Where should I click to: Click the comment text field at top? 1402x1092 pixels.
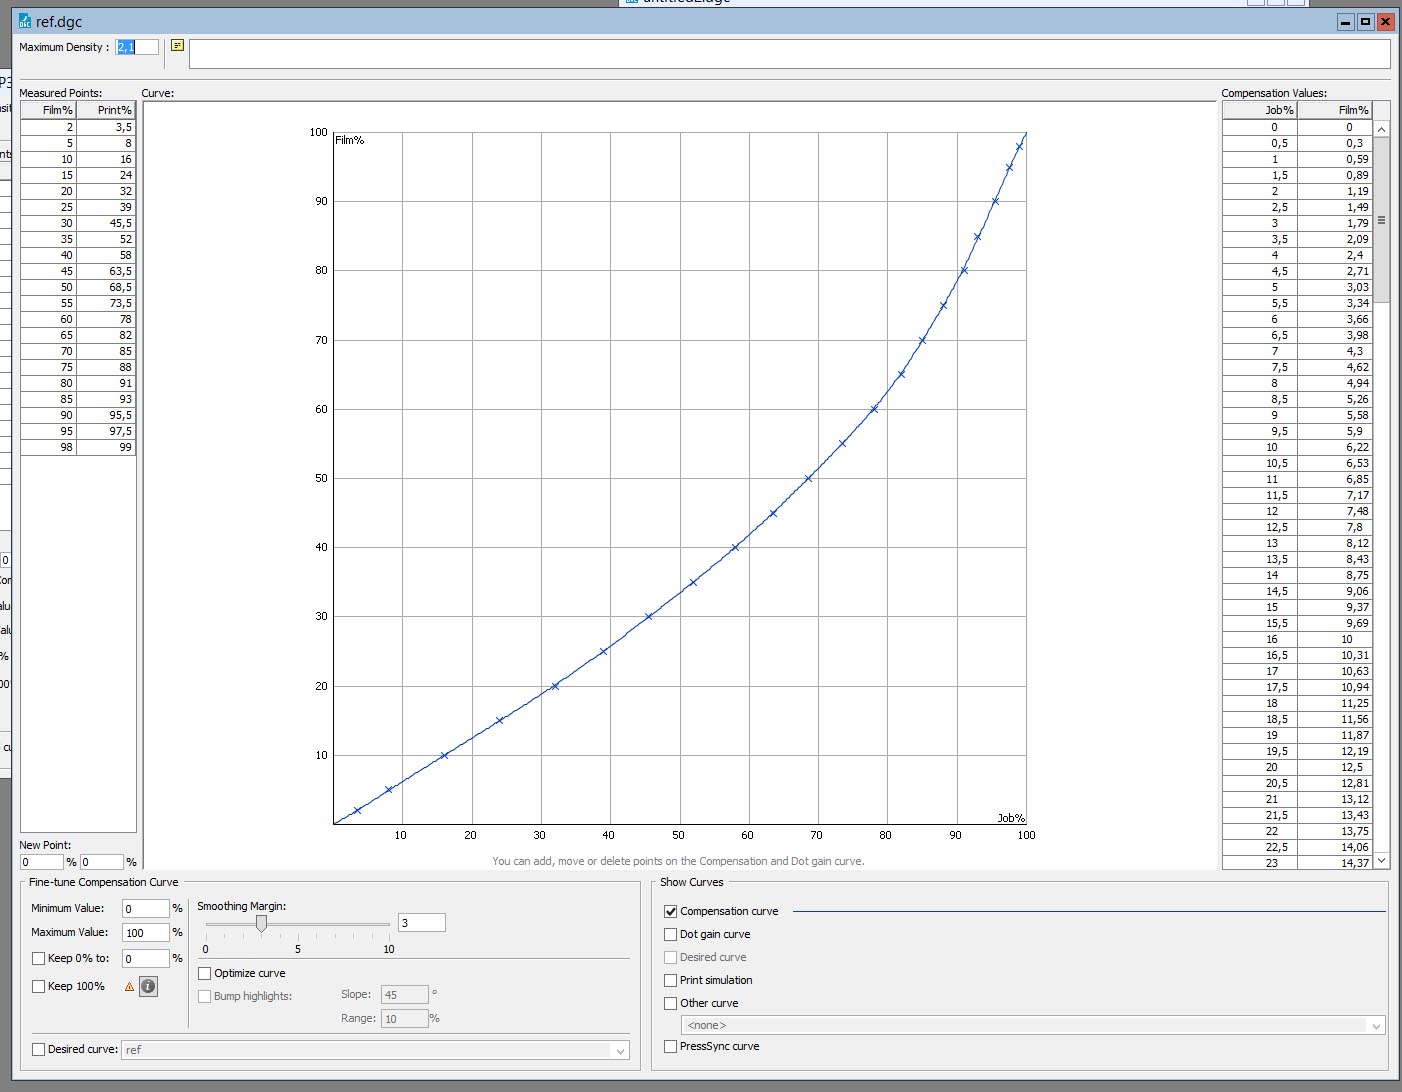789,54
